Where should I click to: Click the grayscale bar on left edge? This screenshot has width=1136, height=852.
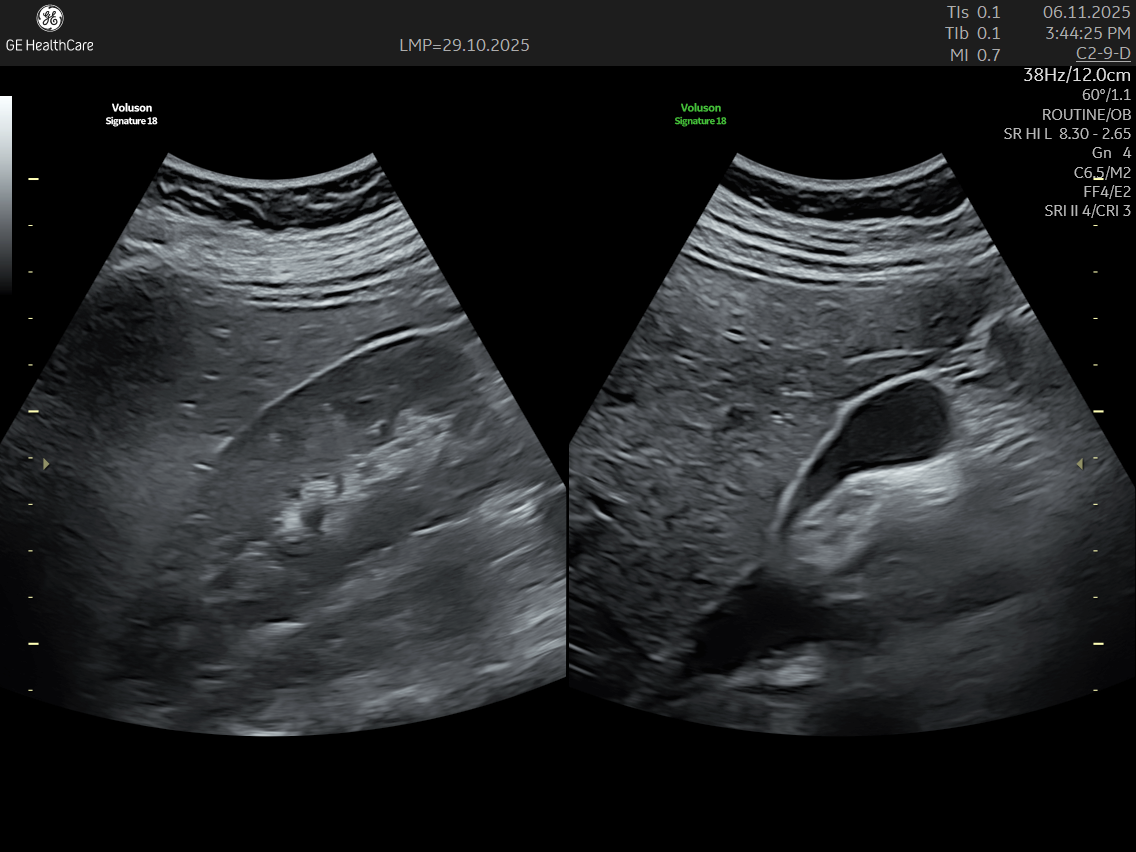[x=6, y=190]
